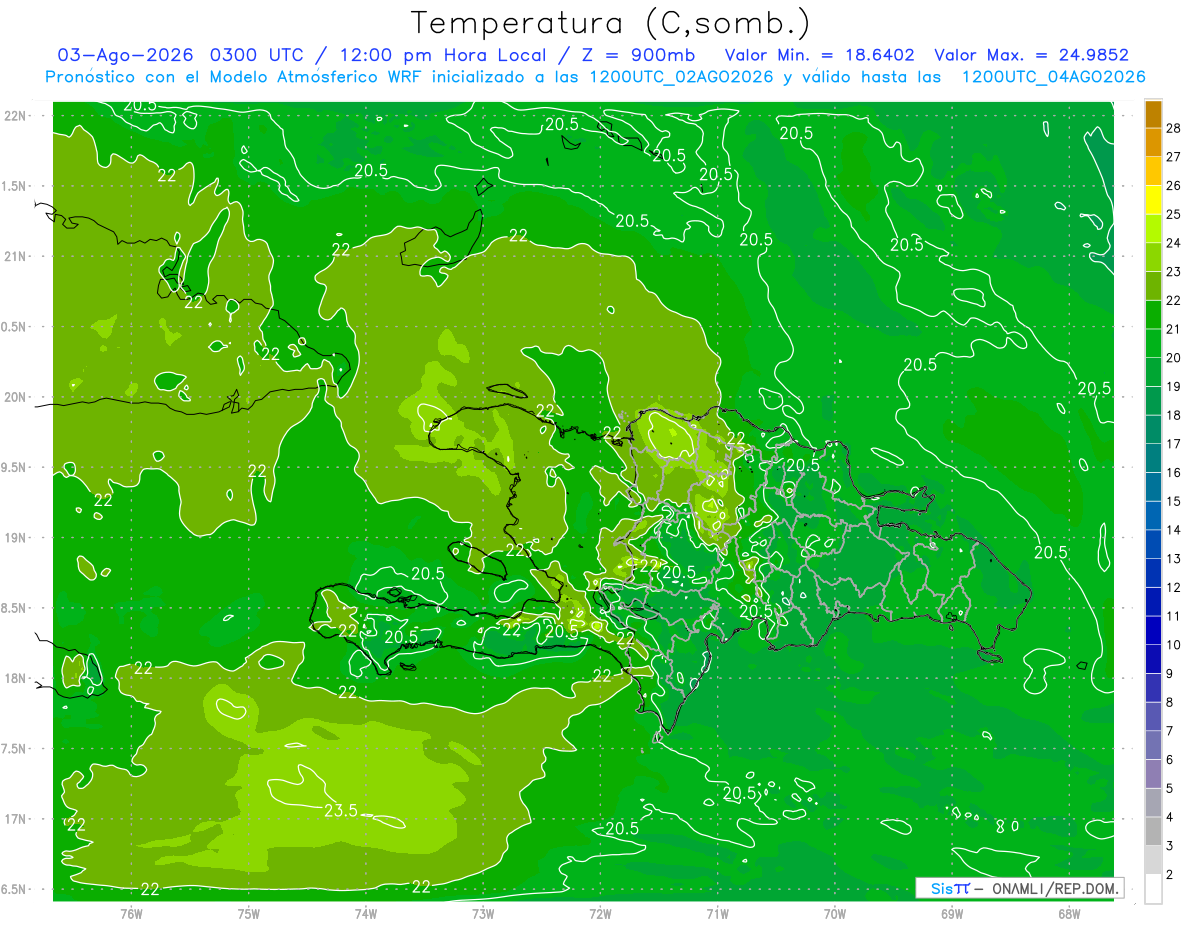
Task: Click the "8.5N" latitude axis label
Action: [15, 608]
